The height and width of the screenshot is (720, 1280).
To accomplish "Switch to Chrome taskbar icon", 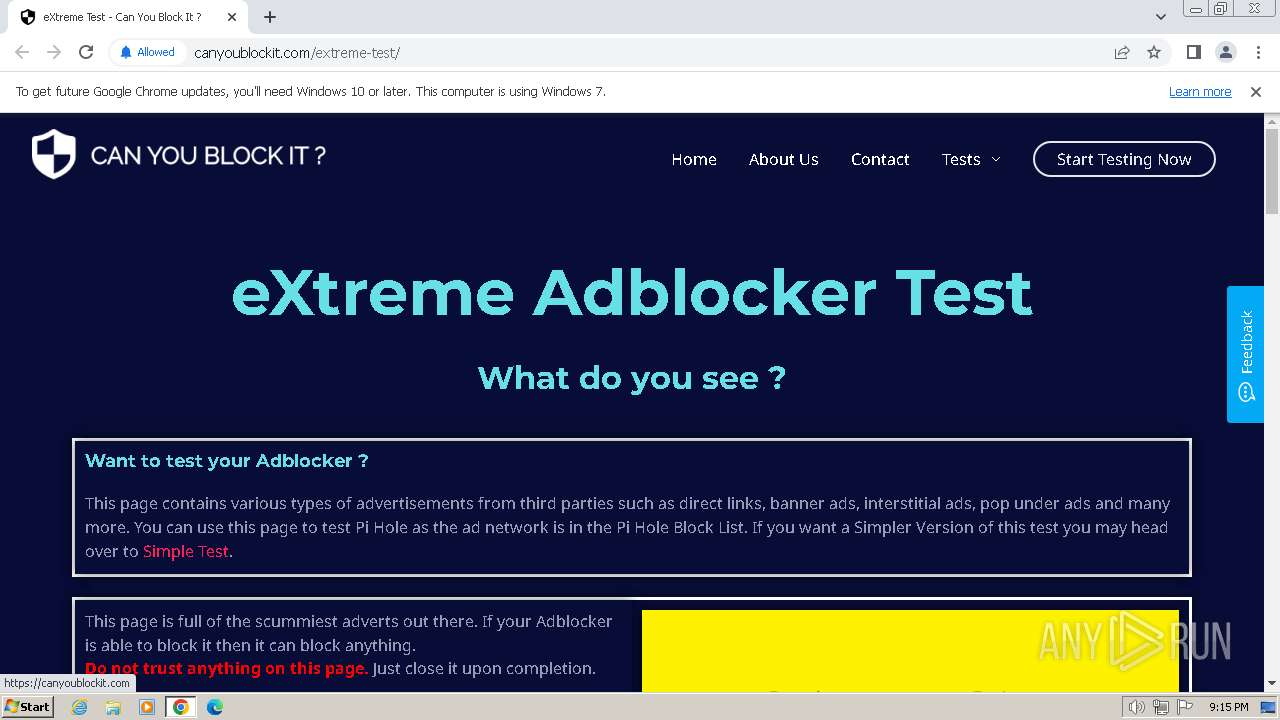I will [181, 707].
